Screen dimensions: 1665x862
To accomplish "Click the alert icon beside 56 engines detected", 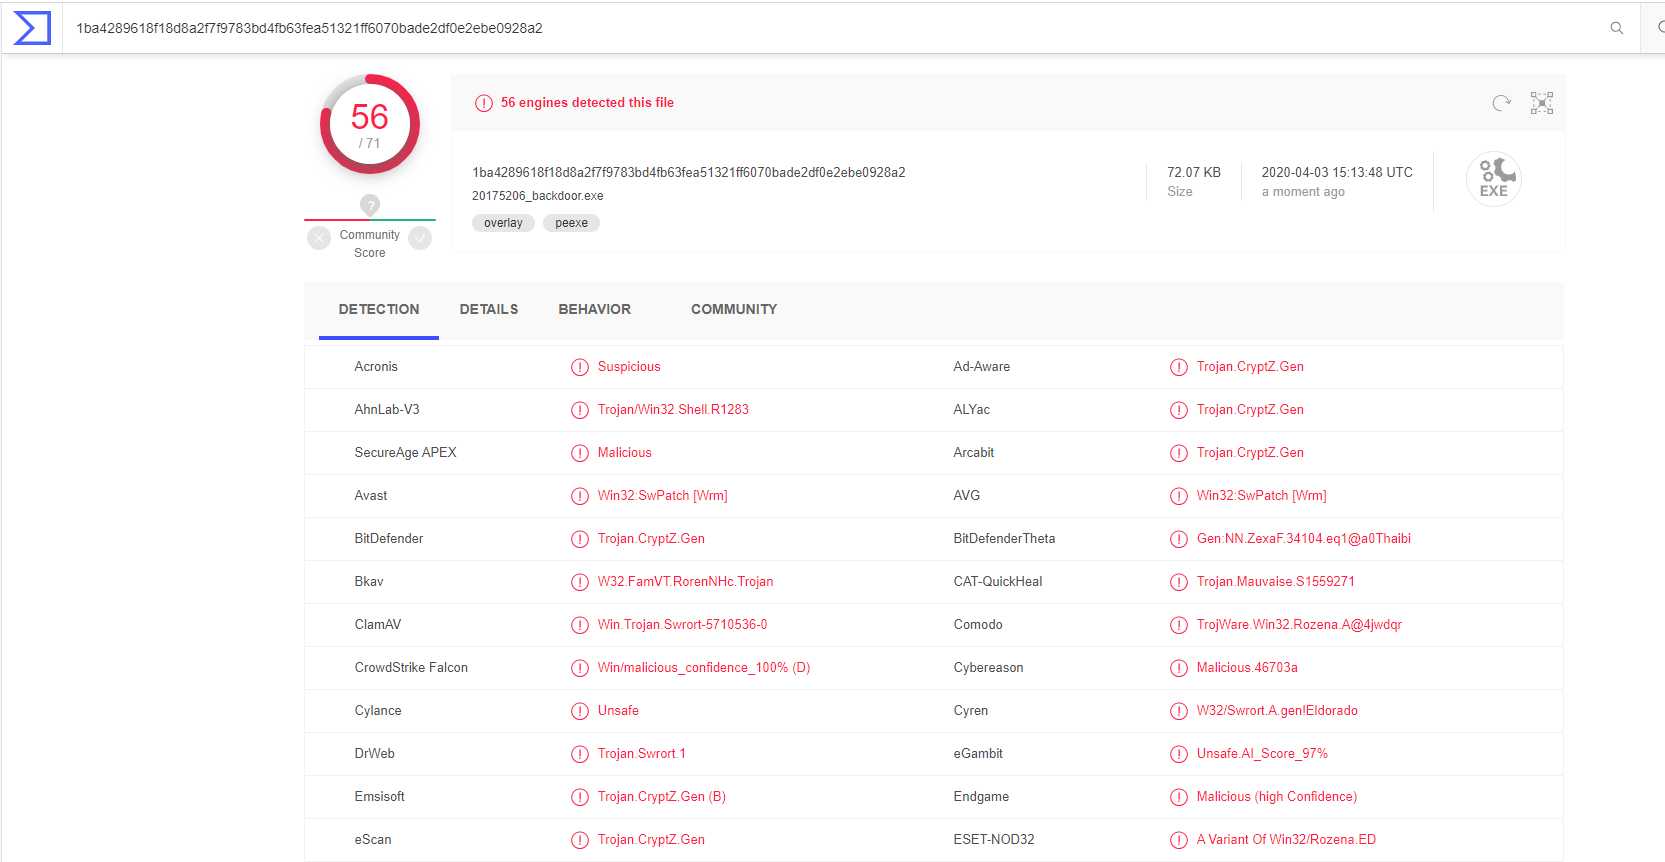I will point(484,103).
